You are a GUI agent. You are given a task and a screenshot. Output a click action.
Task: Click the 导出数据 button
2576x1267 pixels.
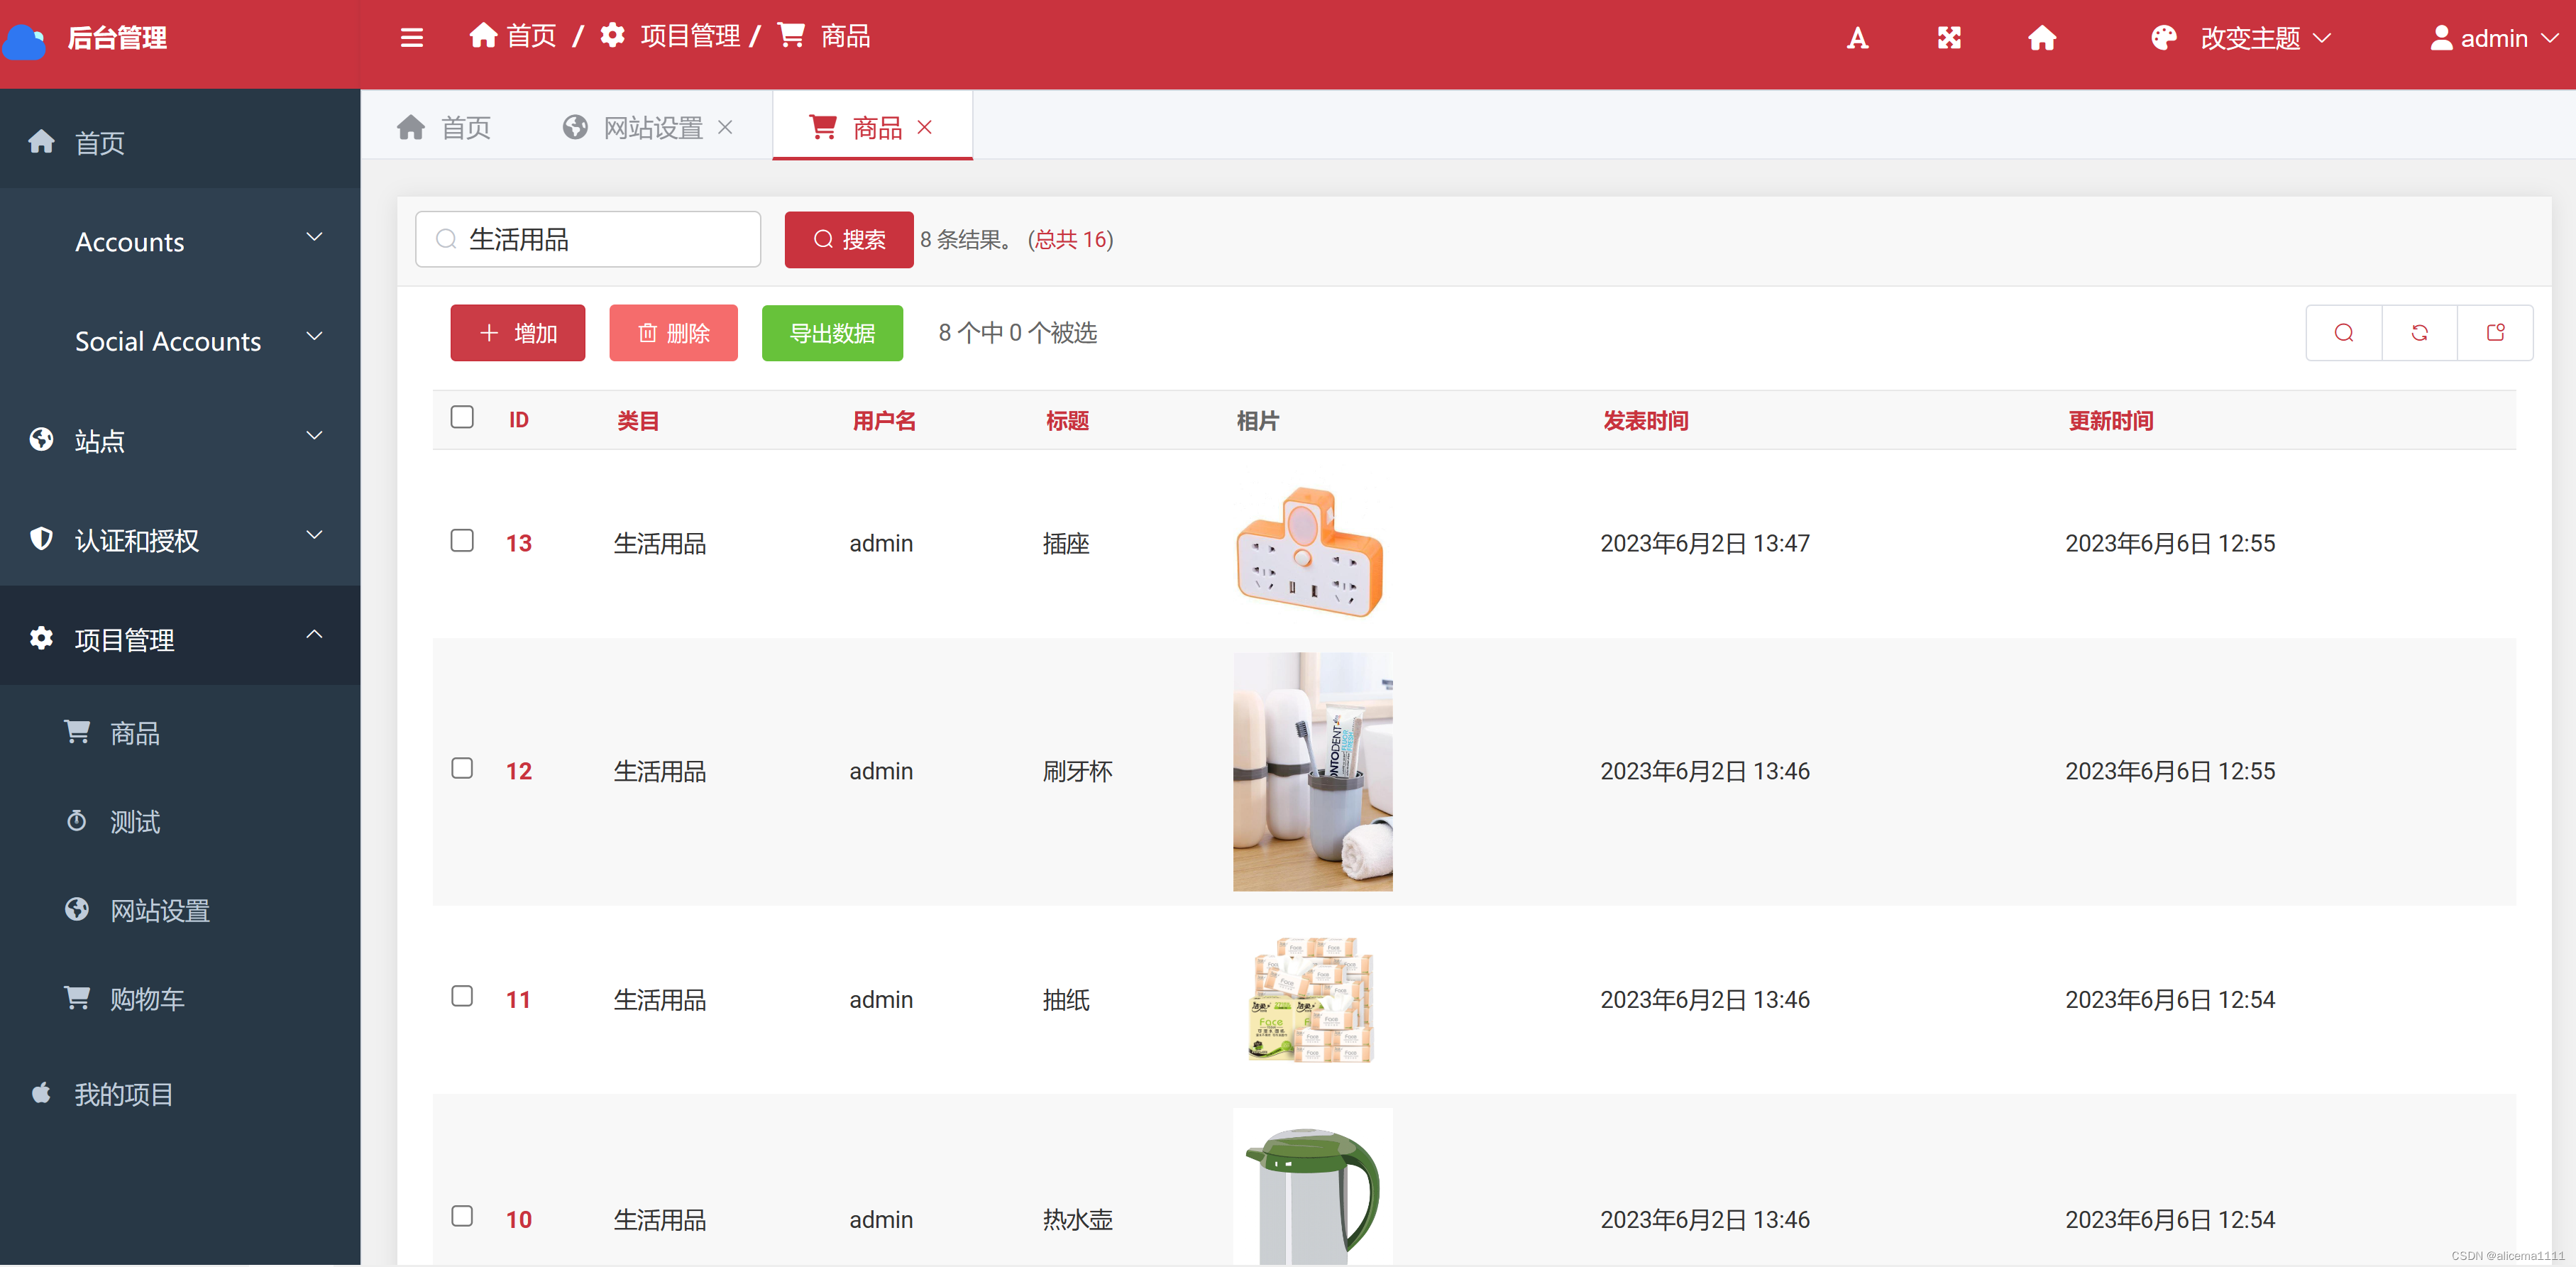point(831,333)
